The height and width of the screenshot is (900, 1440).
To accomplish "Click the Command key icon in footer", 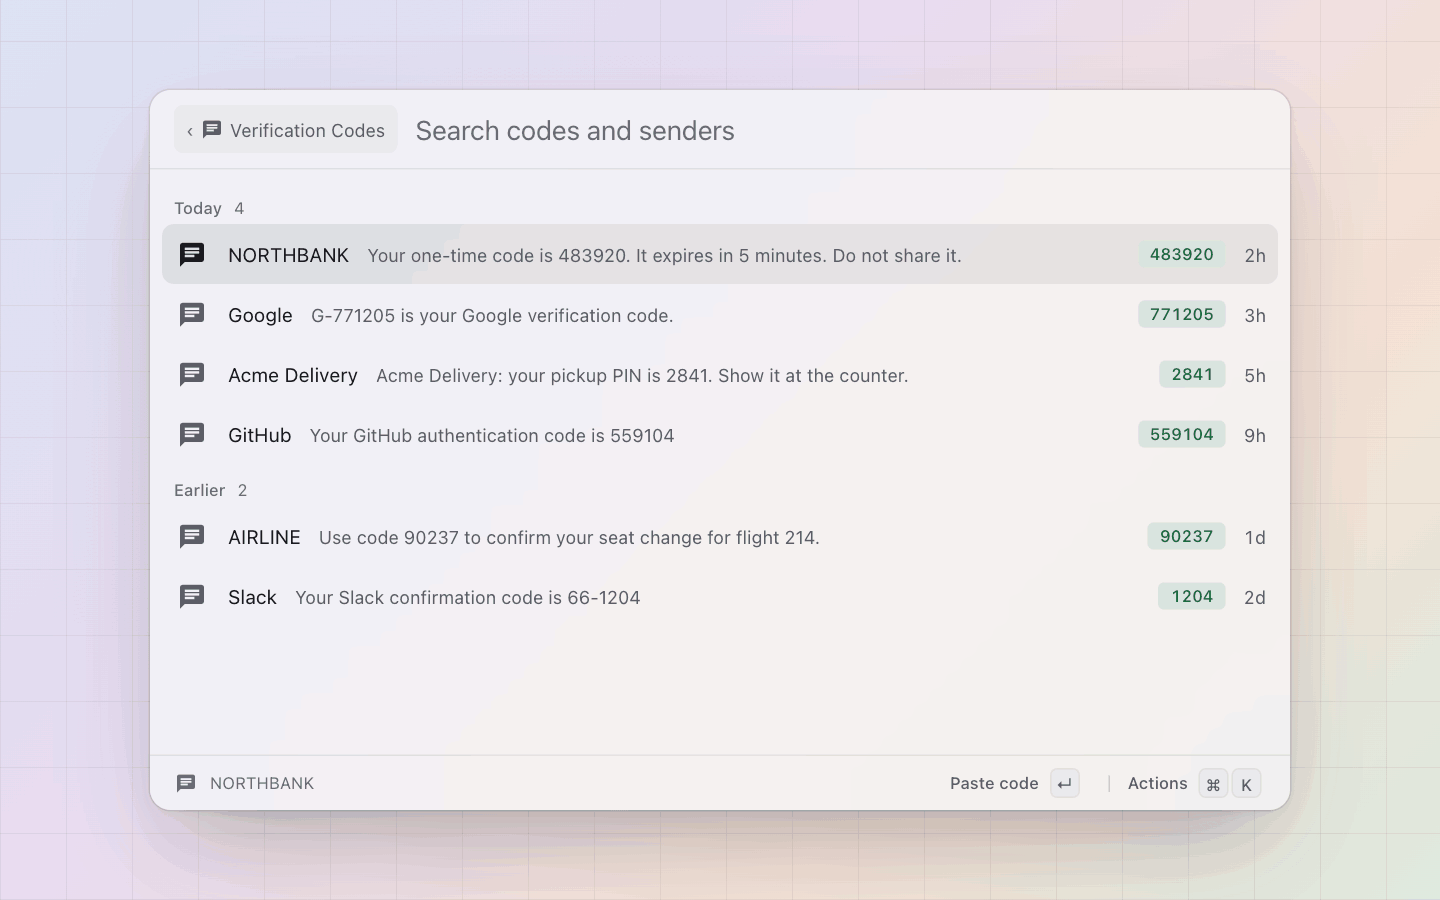I will [1213, 784].
